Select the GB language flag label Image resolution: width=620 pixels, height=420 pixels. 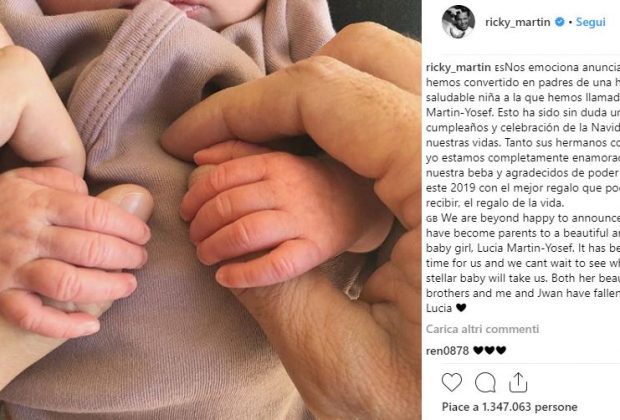[x=432, y=219]
